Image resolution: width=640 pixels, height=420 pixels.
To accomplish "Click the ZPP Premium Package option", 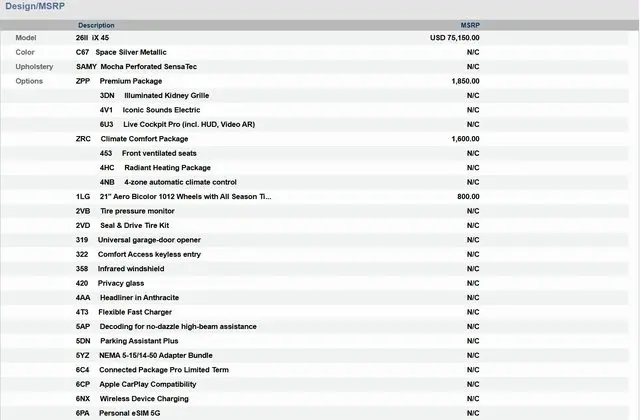I will pos(119,80).
